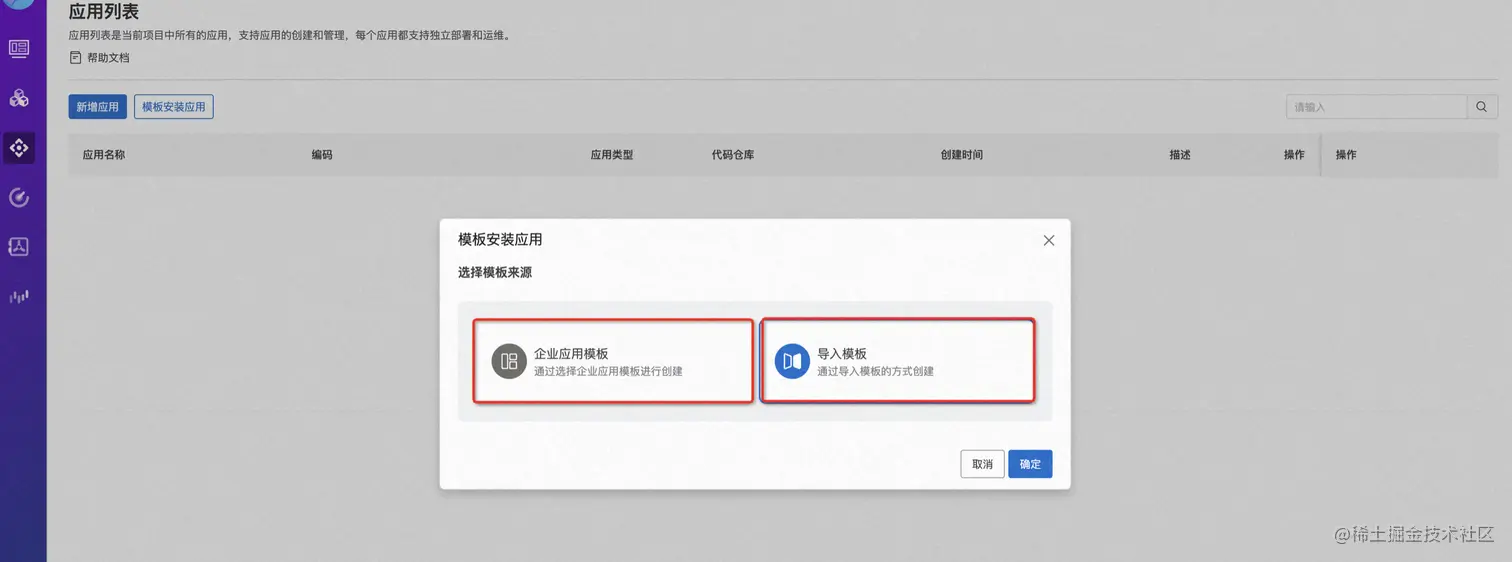
Task: Click the 新增应用 button
Action: [x=97, y=107]
